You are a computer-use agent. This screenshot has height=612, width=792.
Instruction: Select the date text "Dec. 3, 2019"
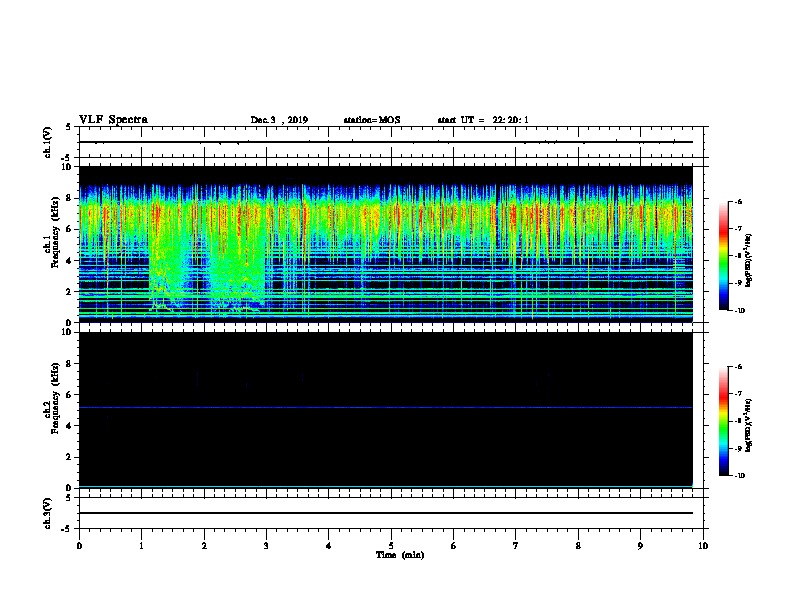(279, 120)
